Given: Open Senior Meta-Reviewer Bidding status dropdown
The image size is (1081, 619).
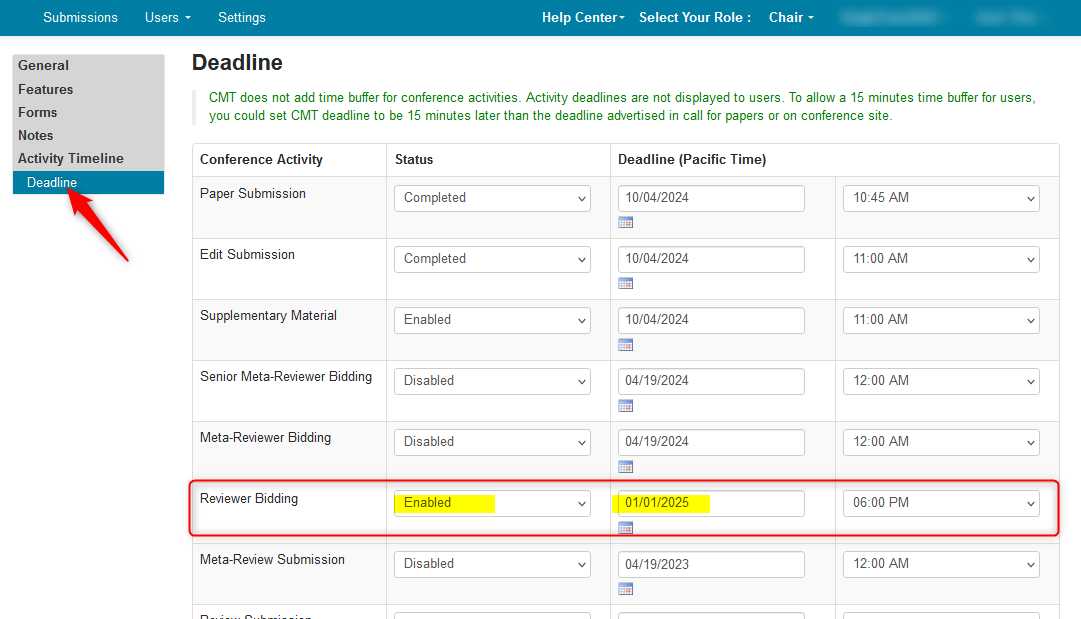Looking at the screenshot, I should point(492,381).
